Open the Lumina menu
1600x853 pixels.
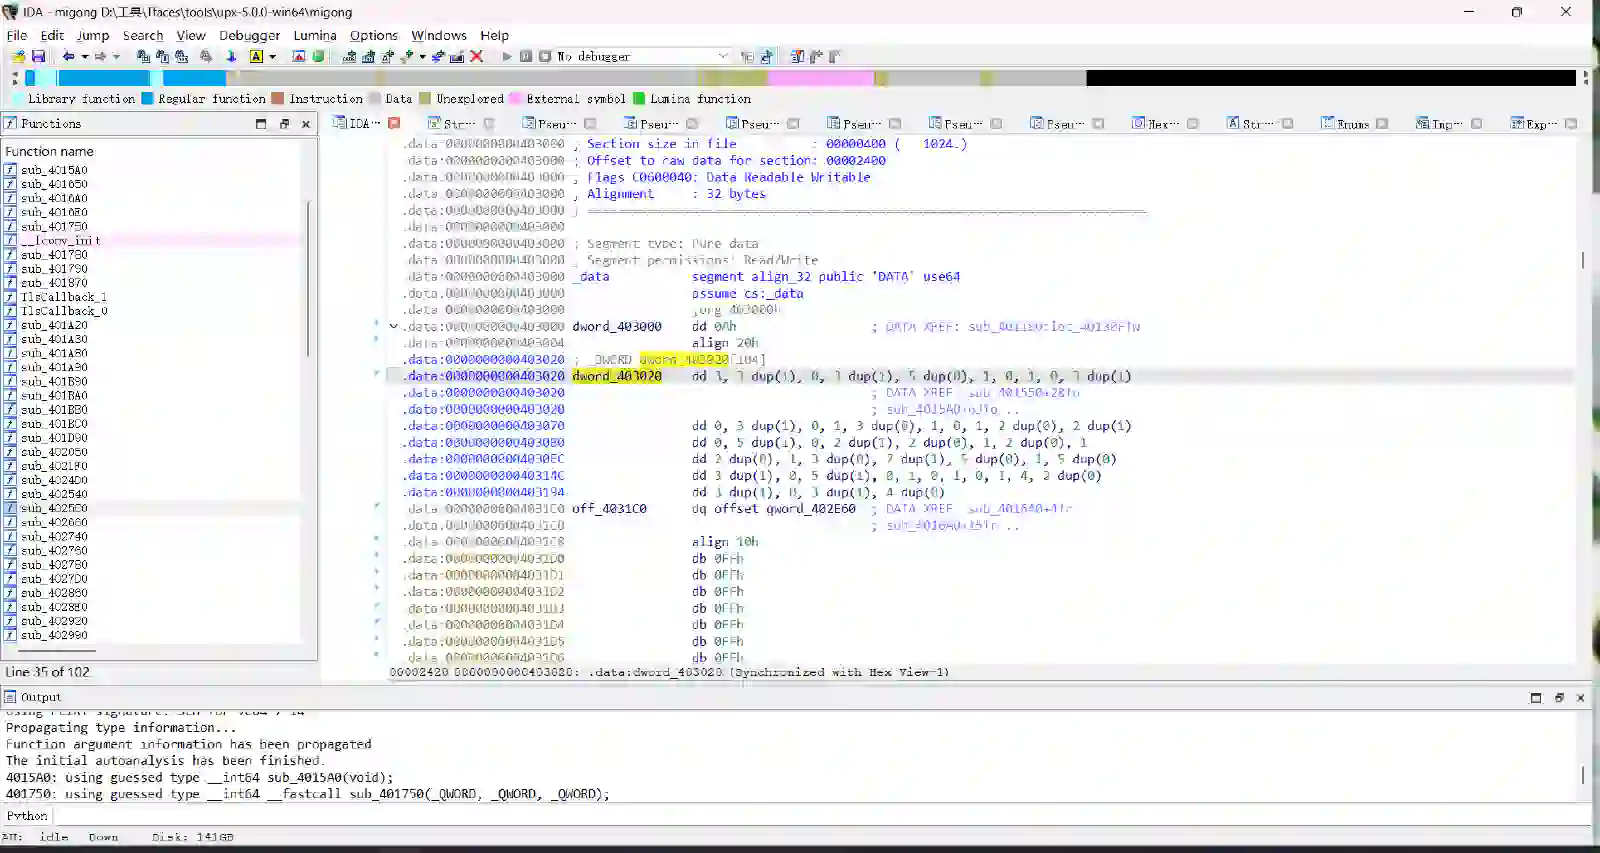[314, 35]
